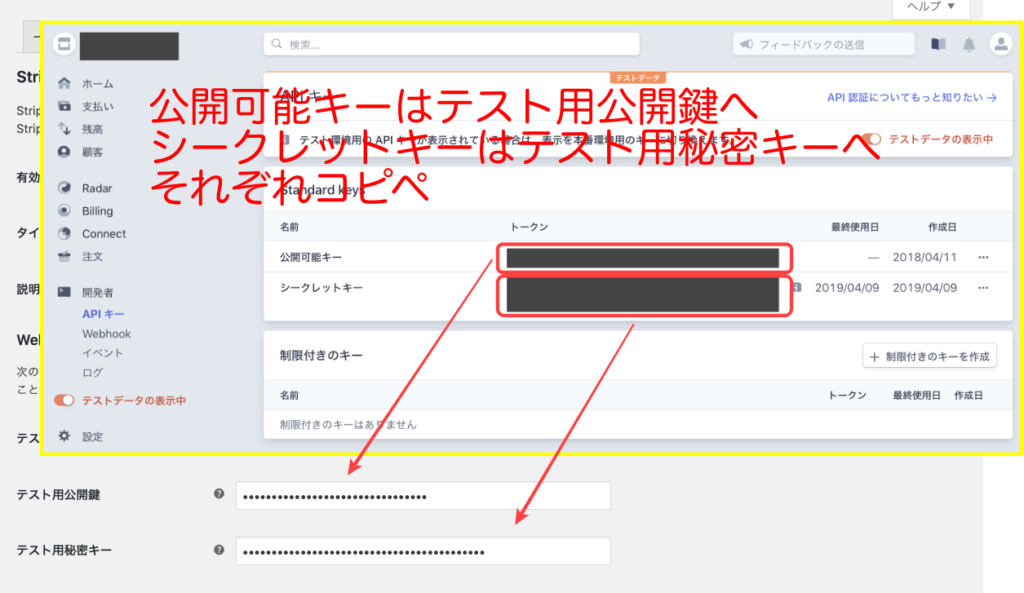
Task: Open more options for 公開可能キー row
Action: pyautogui.click(x=983, y=257)
